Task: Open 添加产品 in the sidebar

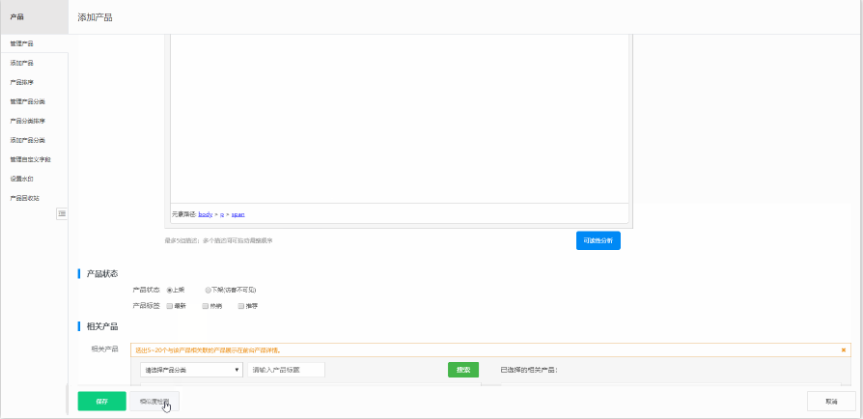Action: [22, 63]
